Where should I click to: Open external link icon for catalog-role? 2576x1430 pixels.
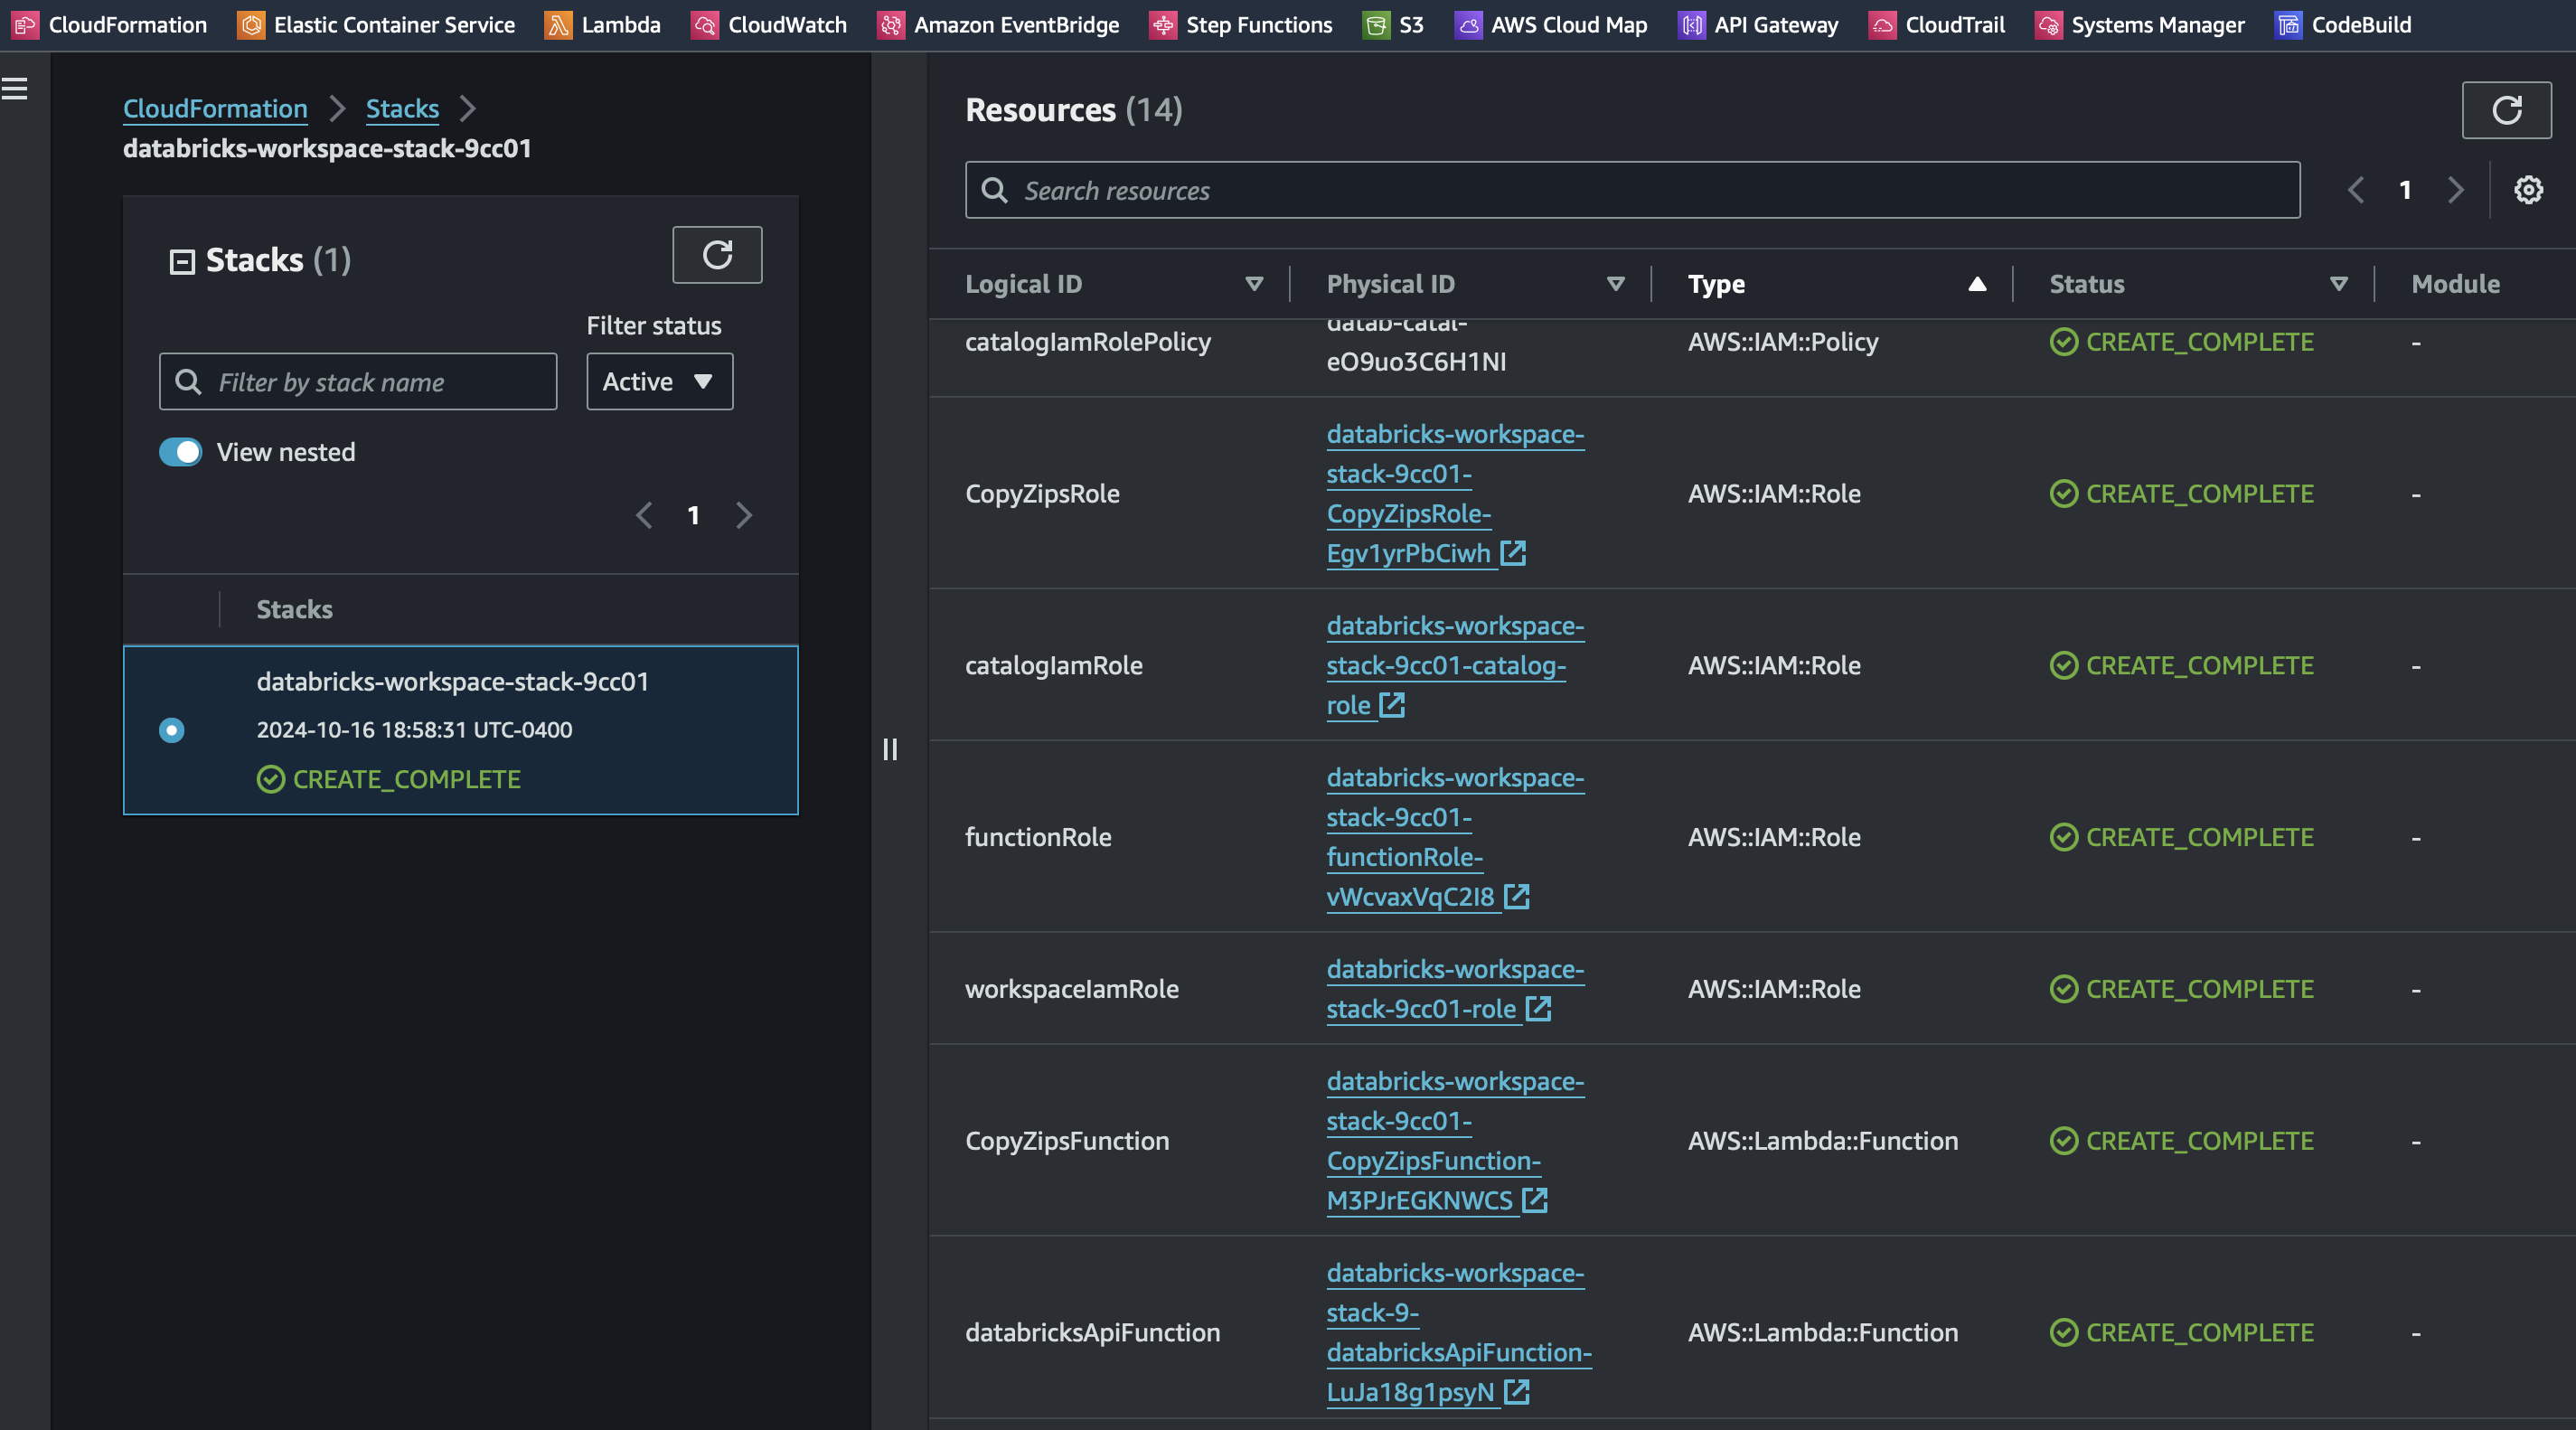coord(1392,705)
